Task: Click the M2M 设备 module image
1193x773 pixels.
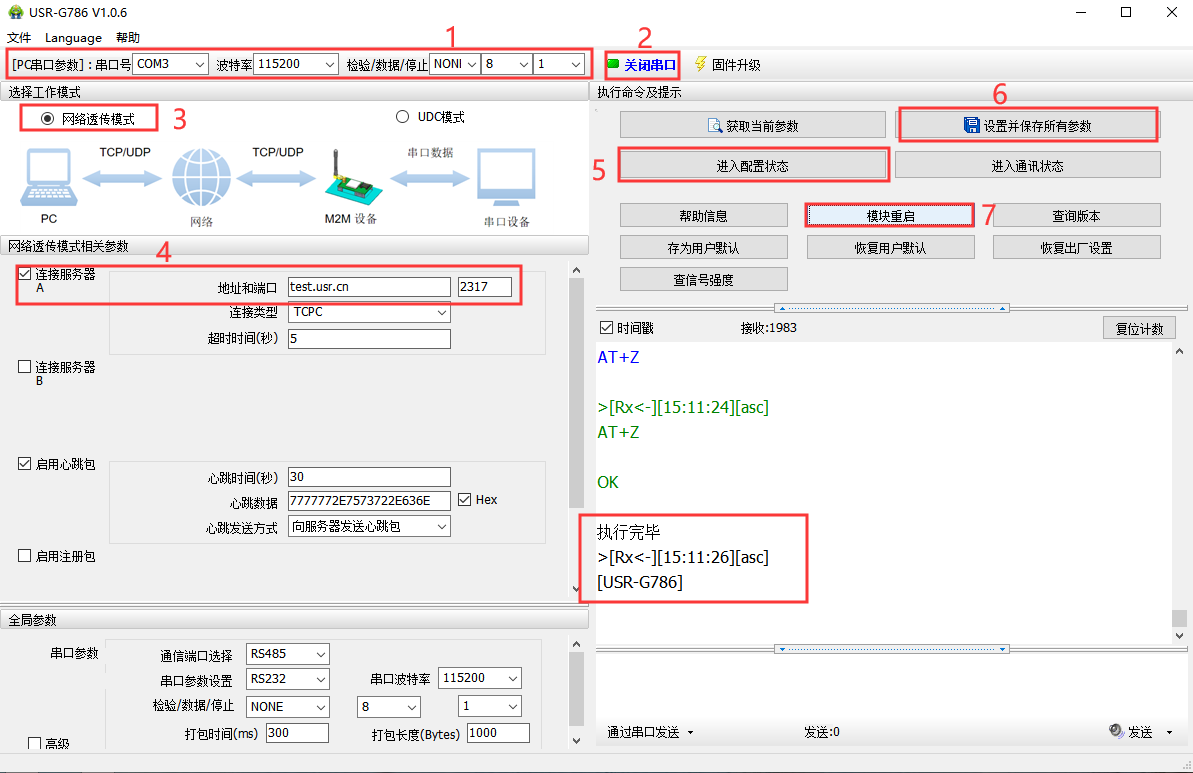Action: (352, 180)
